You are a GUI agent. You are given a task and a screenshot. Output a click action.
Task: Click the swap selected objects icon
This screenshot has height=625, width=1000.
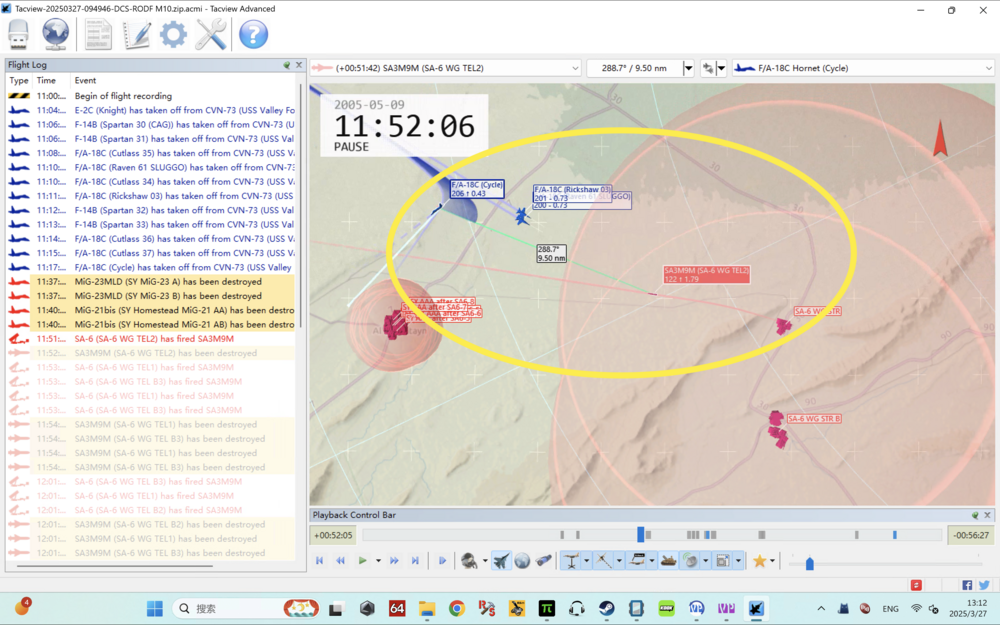click(708, 68)
